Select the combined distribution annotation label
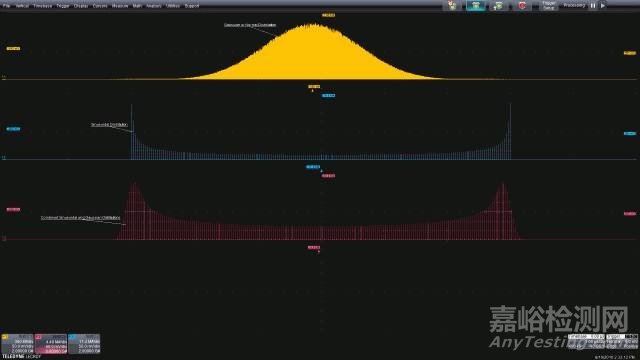The height and width of the screenshot is (360, 640). pyautogui.click(x=80, y=218)
